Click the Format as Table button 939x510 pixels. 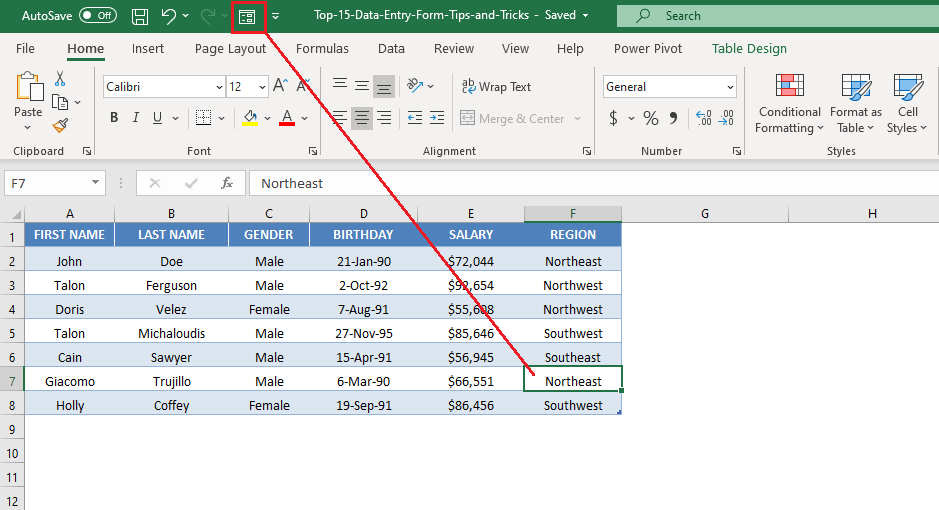856,103
